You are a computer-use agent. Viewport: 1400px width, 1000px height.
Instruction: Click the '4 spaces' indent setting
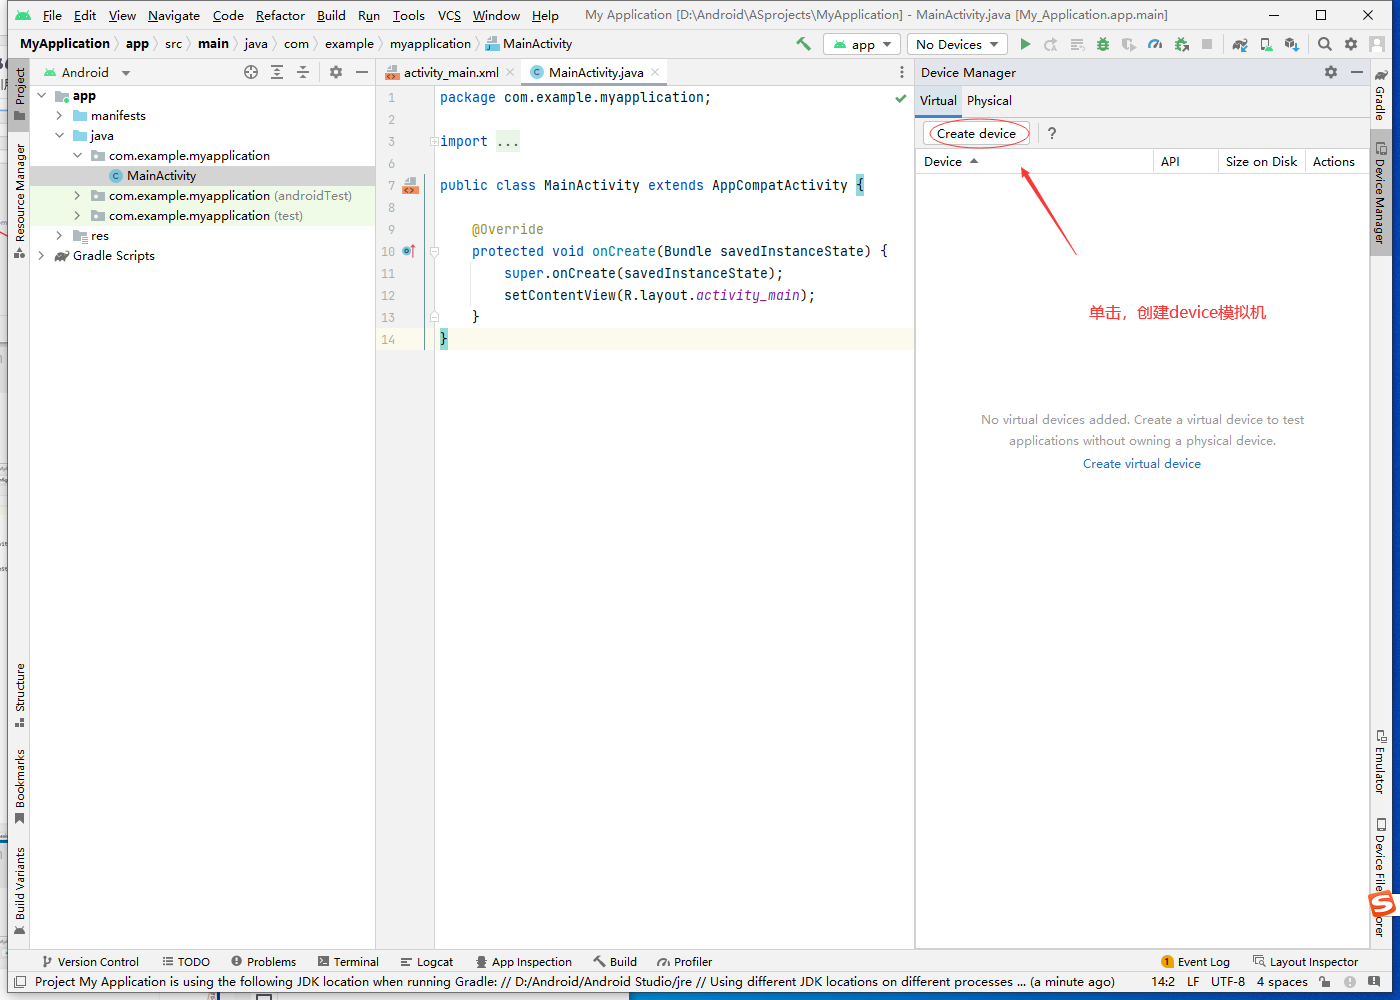coord(1282,982)
